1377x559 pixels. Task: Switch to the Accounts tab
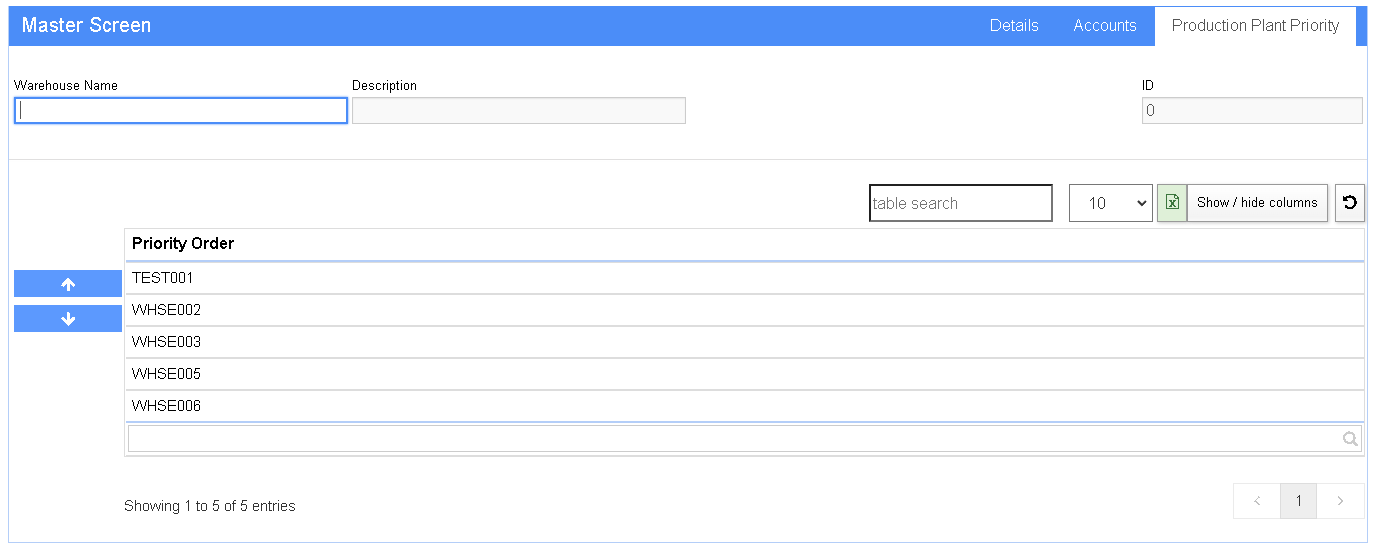[1105, 26]
